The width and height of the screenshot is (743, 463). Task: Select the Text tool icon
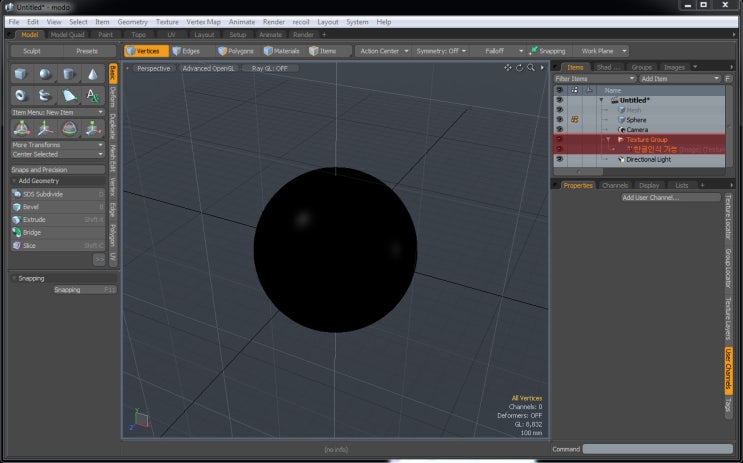tap(93, 95)
